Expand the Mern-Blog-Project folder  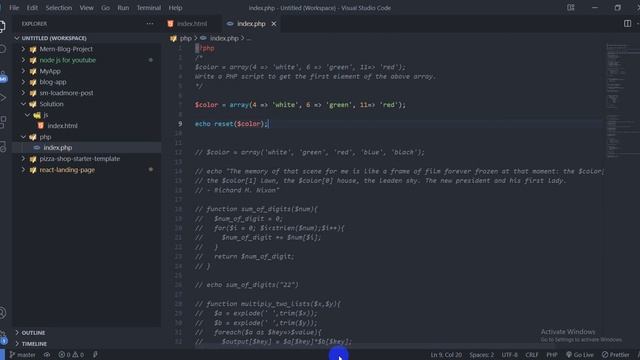pos(24,49)
